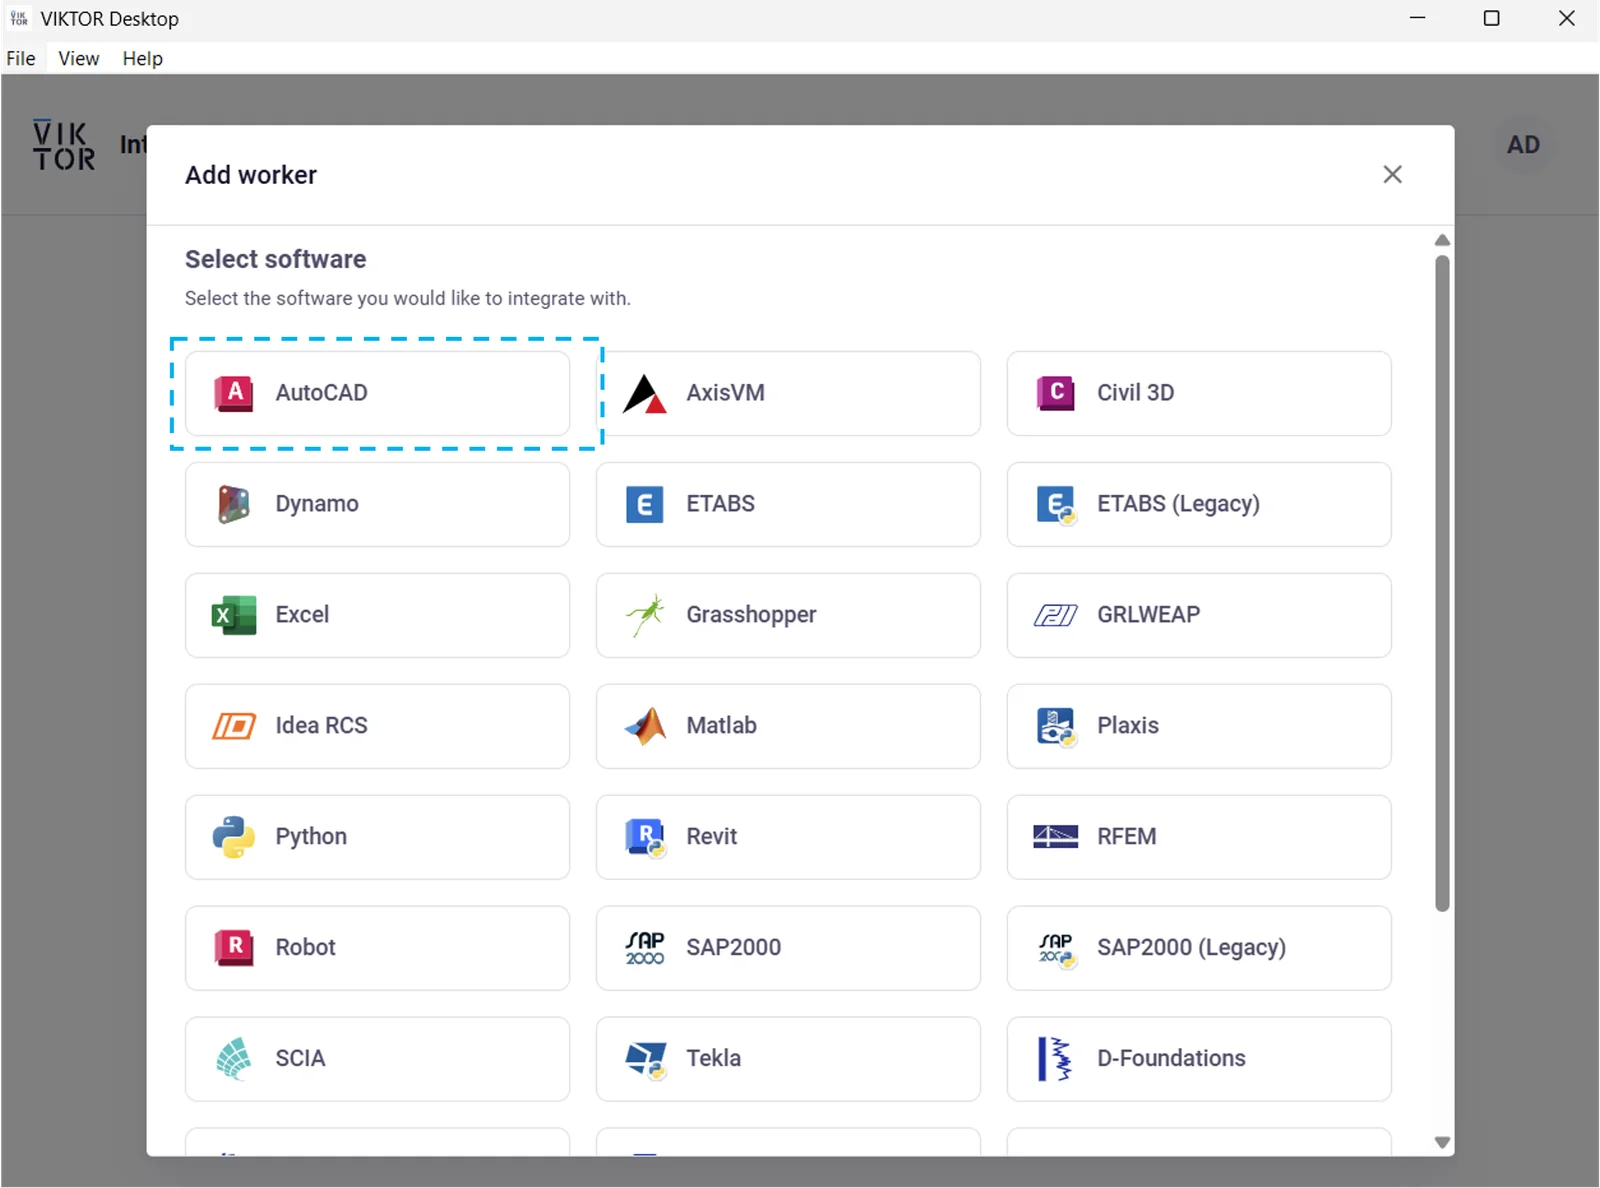Image resolution: width=1600 pixels, height=1188 pixels.
Task: Pick the Python label text
Action: click(x=311, y=837)
